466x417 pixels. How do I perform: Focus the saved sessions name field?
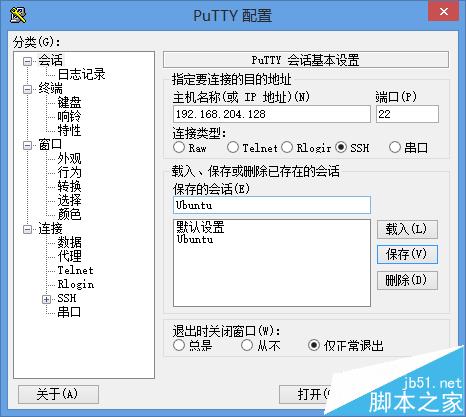pyautogui.click(x=272, y=205)
